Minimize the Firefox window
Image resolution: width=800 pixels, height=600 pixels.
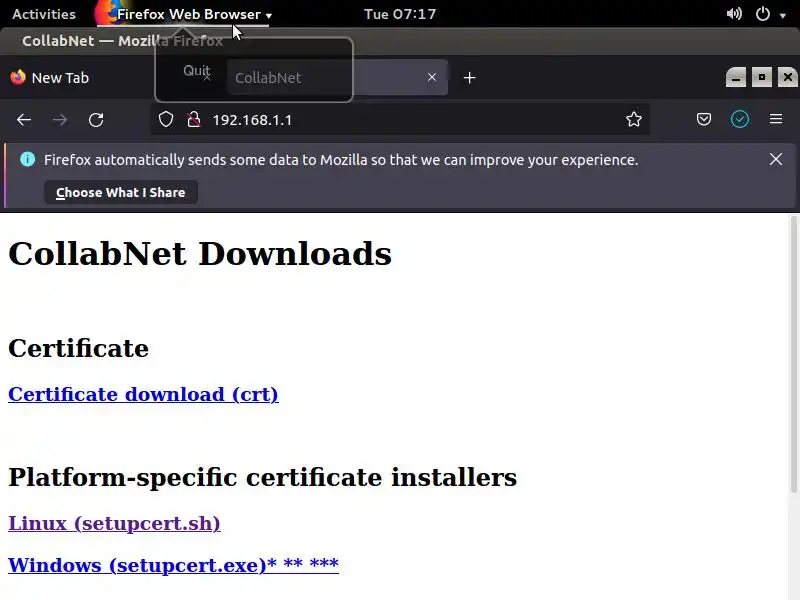736,78
